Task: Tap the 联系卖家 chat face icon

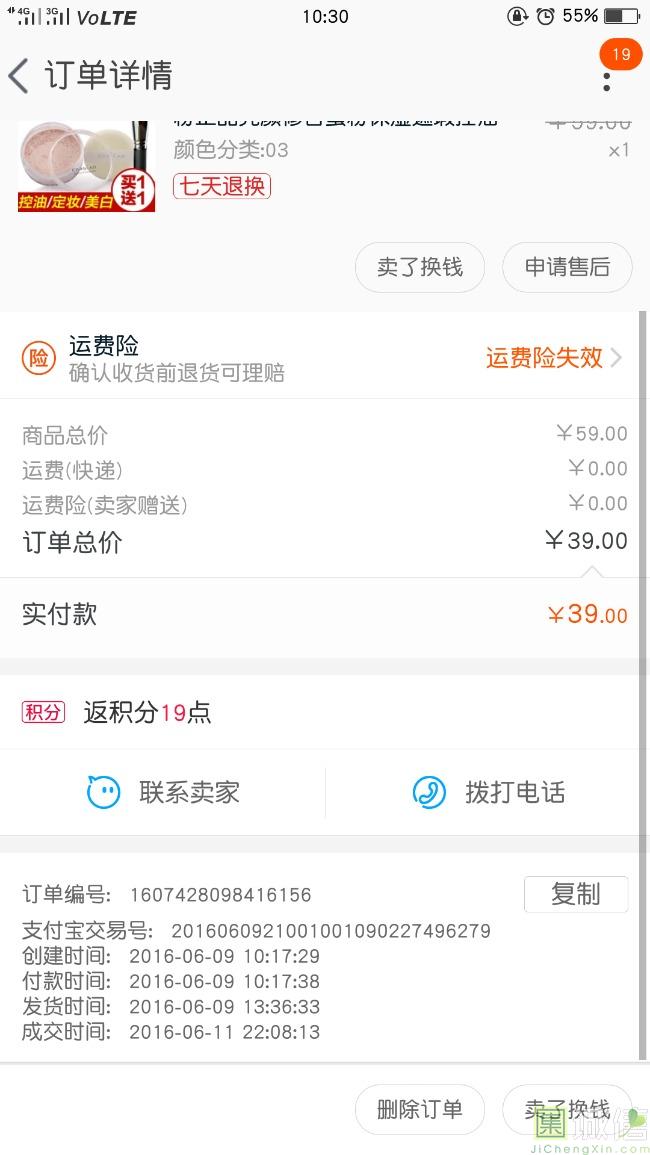Action: [103, 793]
